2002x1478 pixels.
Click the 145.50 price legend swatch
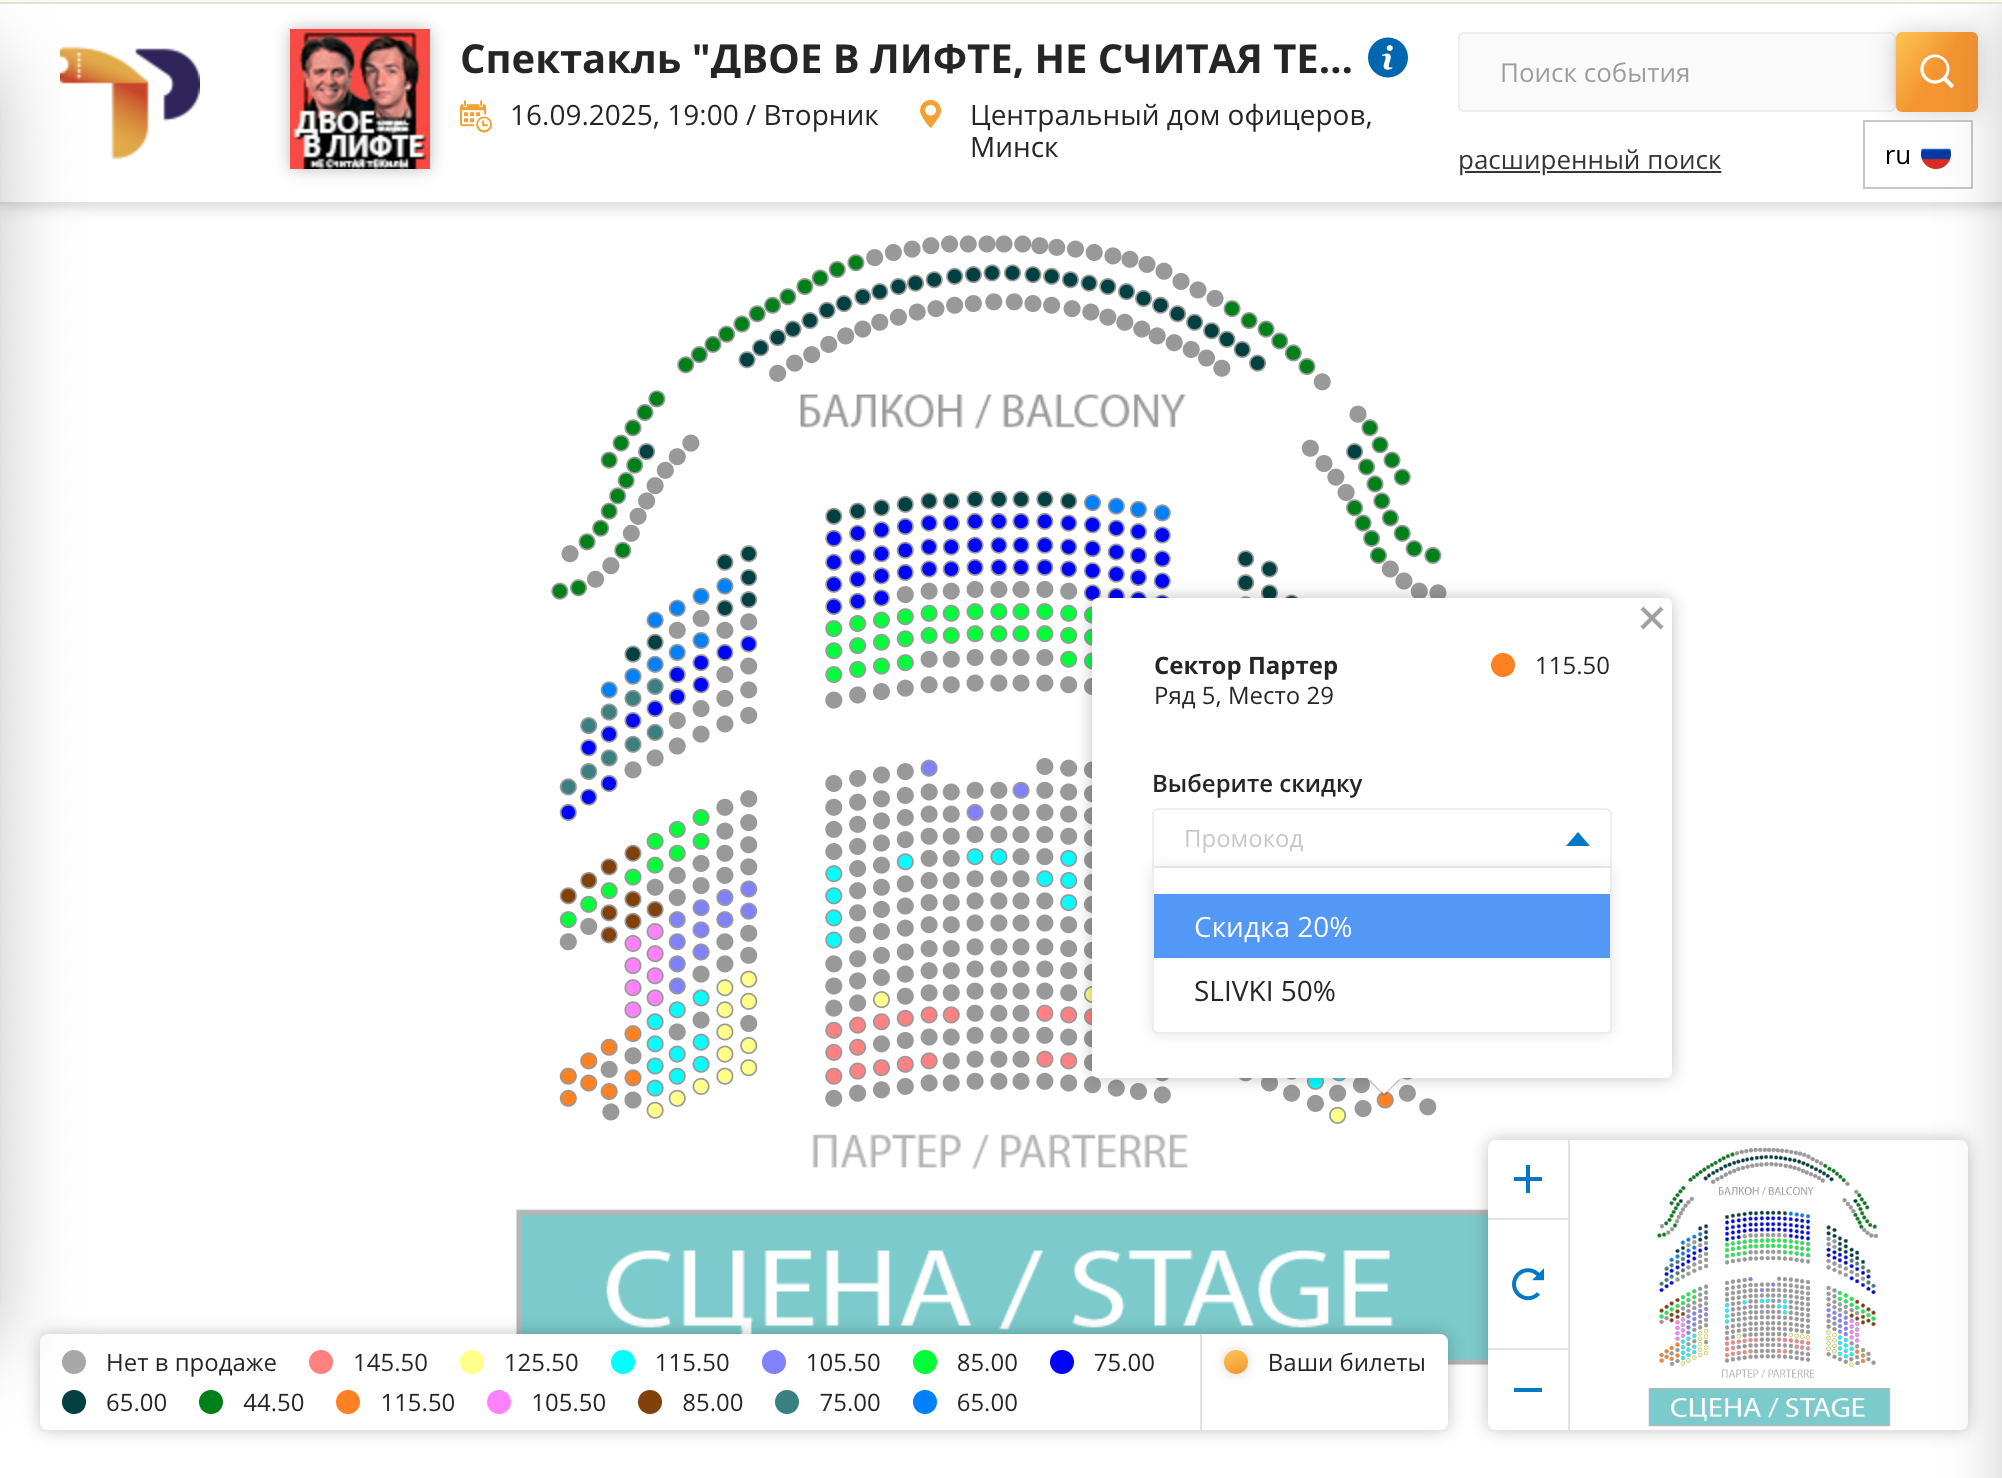click(x=321, y=1362)
